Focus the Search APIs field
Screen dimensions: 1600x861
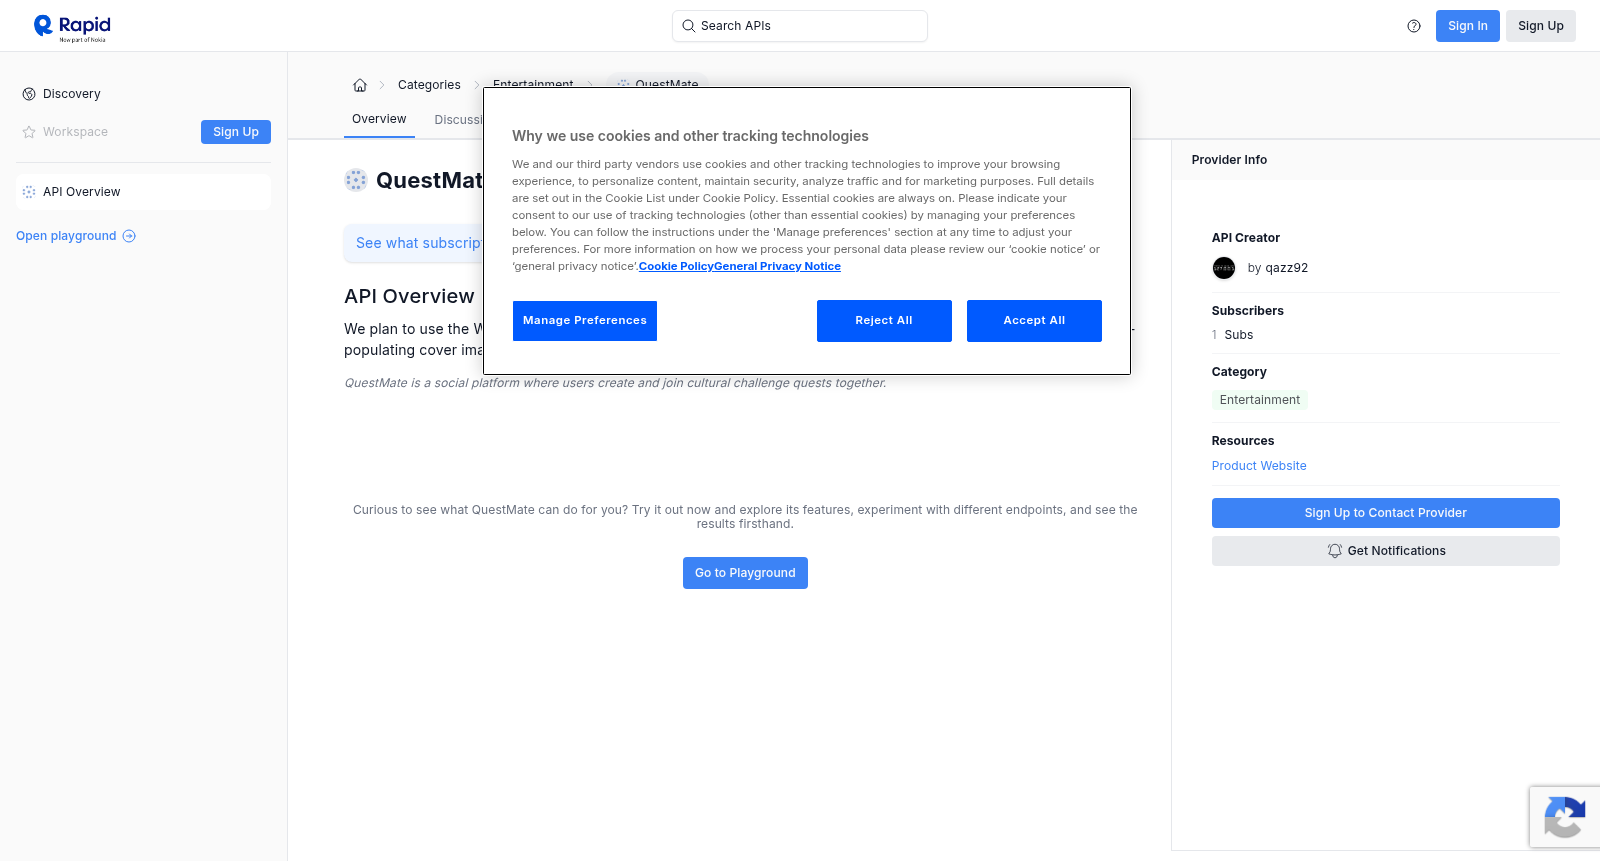[x=800, y=26]
